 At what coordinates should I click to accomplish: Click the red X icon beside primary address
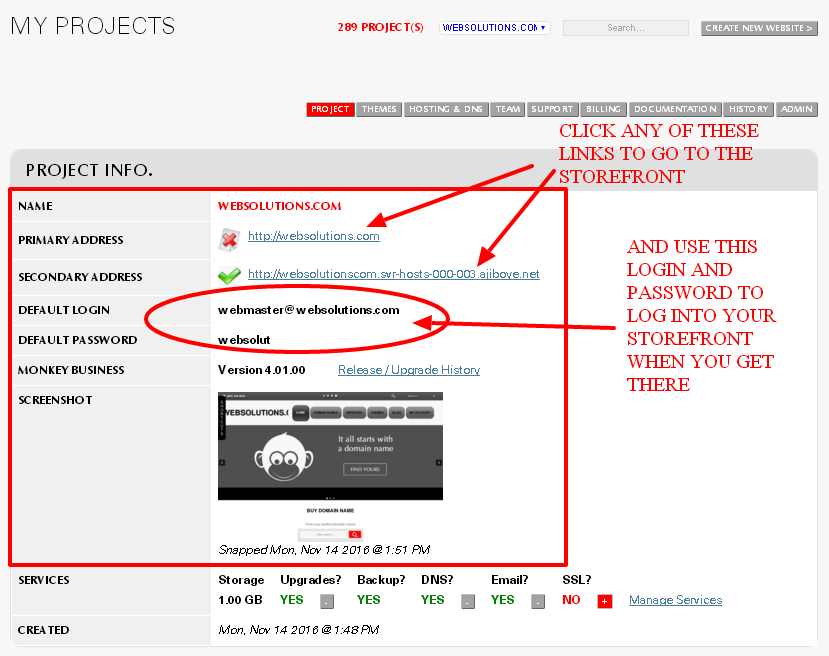[x=229, y=239]
